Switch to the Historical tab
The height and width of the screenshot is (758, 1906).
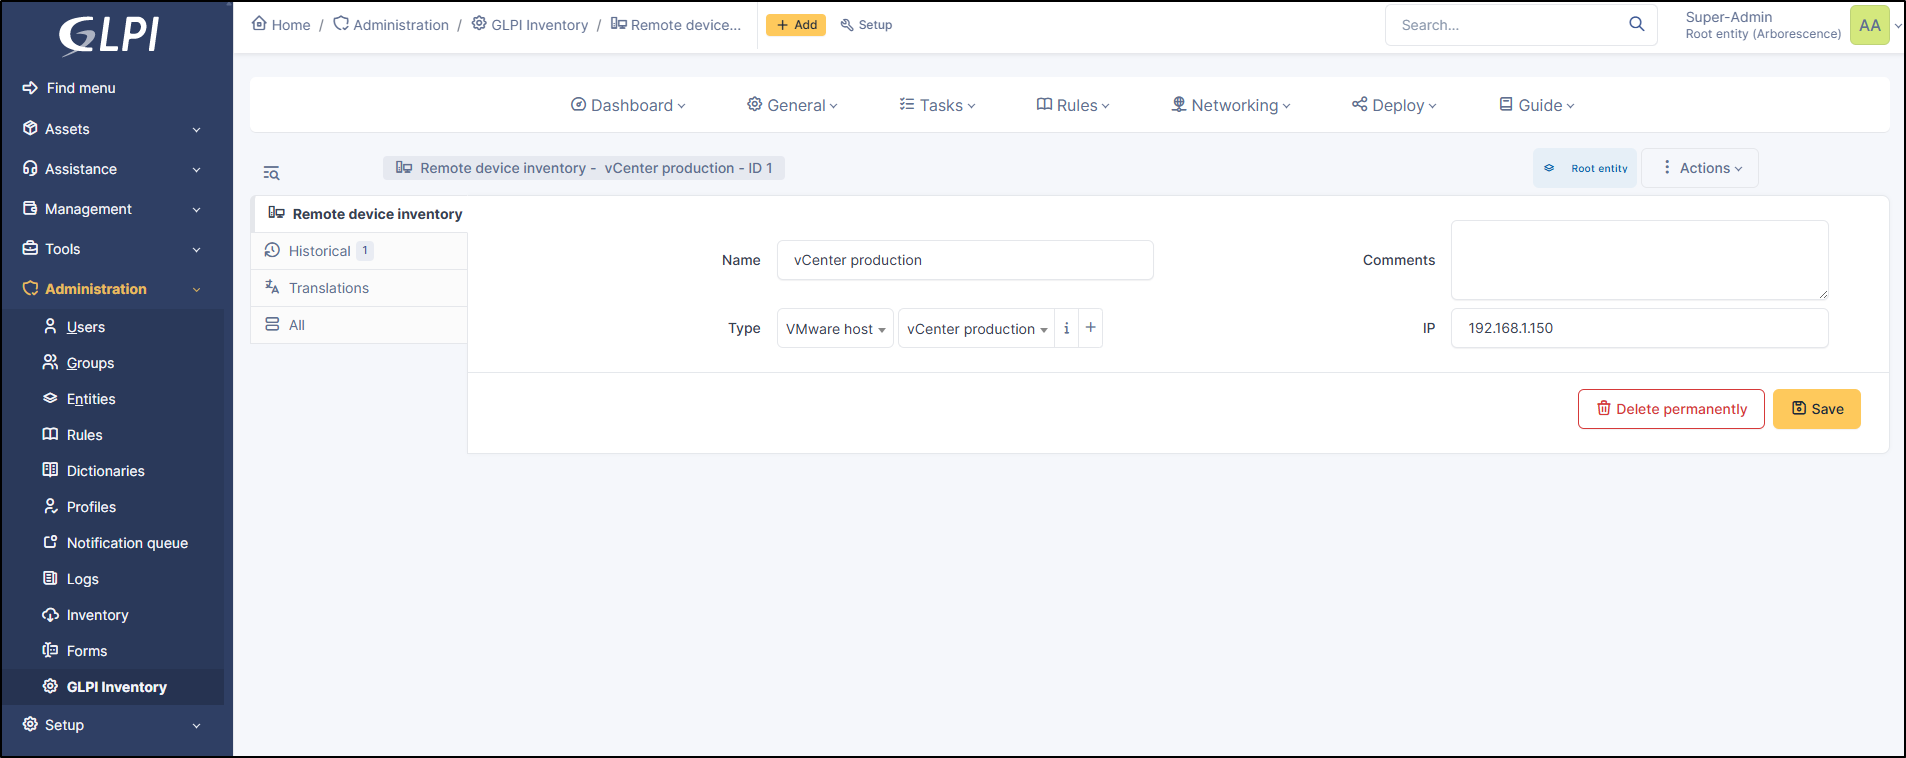(x=319, y=251)
